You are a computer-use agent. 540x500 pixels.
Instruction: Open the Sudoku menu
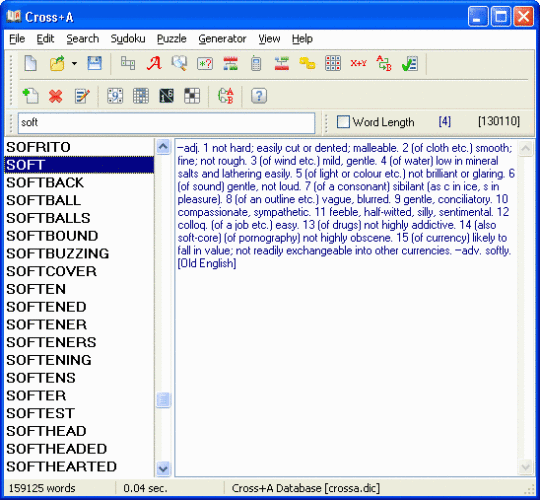(x=128, y=39)
